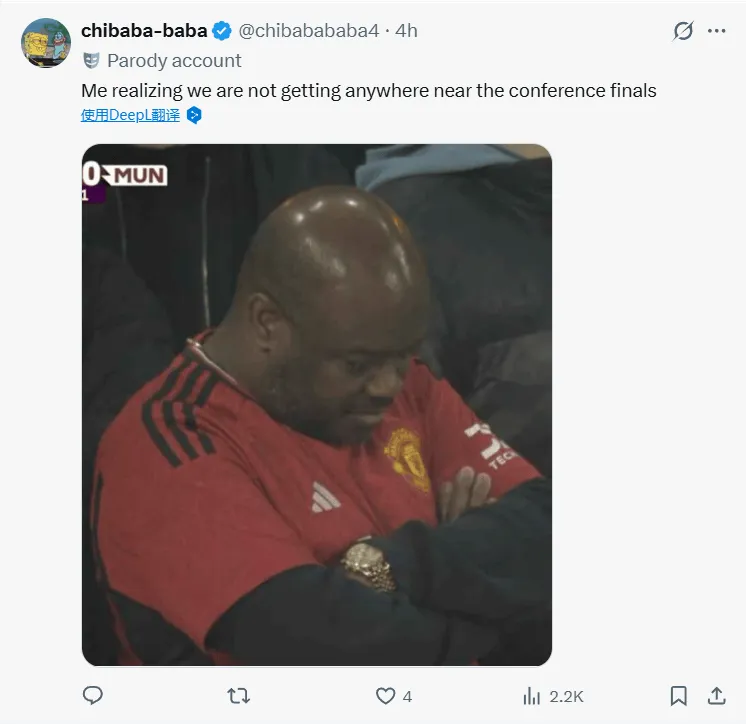Like the post with heart icon
The width and height of the screenshot is (746, 724).
[385, 696]
